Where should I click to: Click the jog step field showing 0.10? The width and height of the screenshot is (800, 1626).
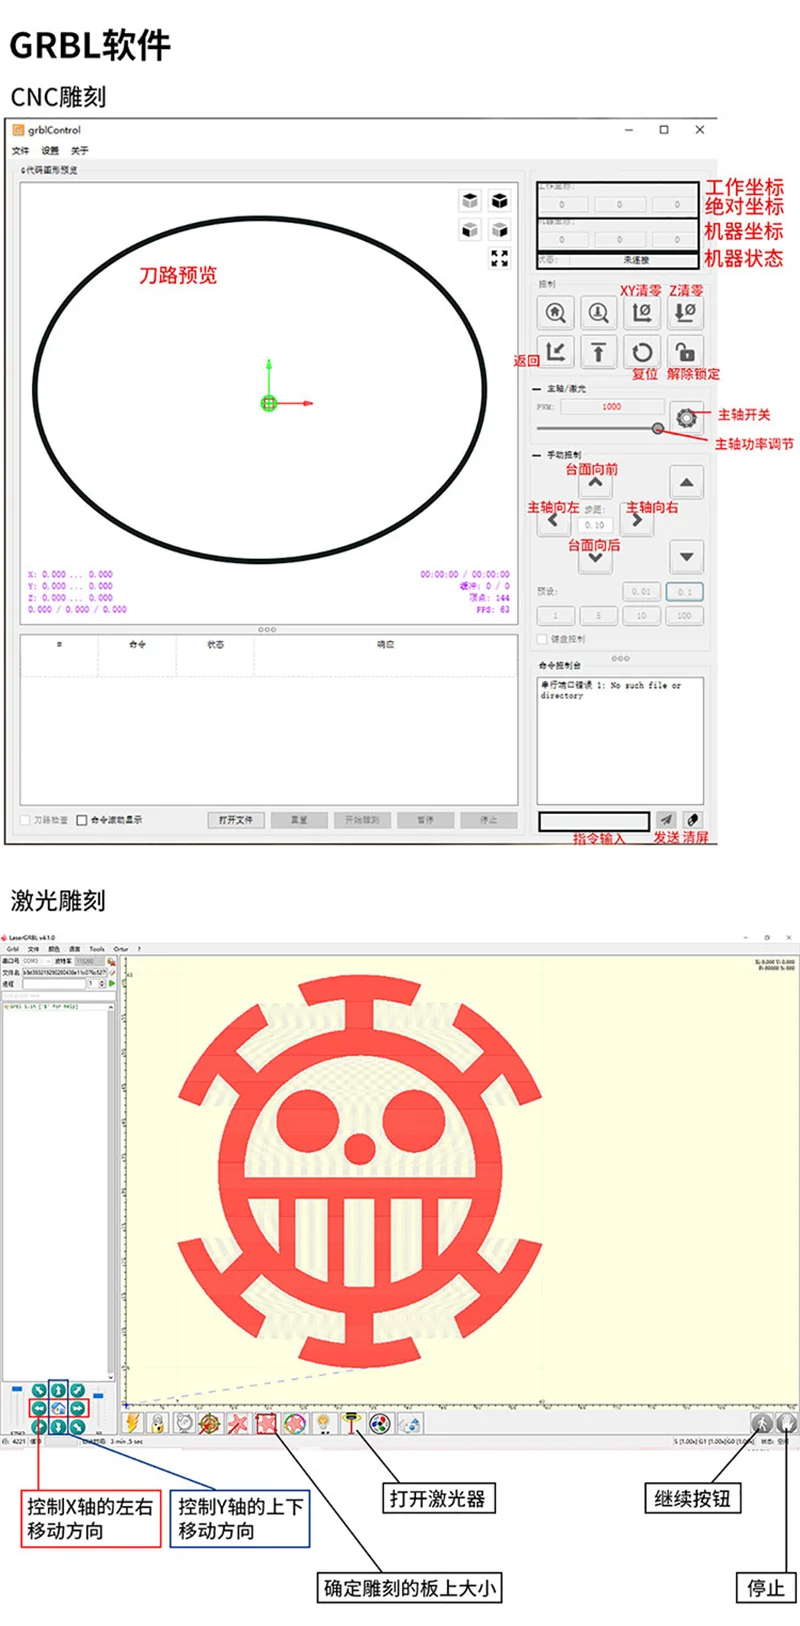point(594,525)
